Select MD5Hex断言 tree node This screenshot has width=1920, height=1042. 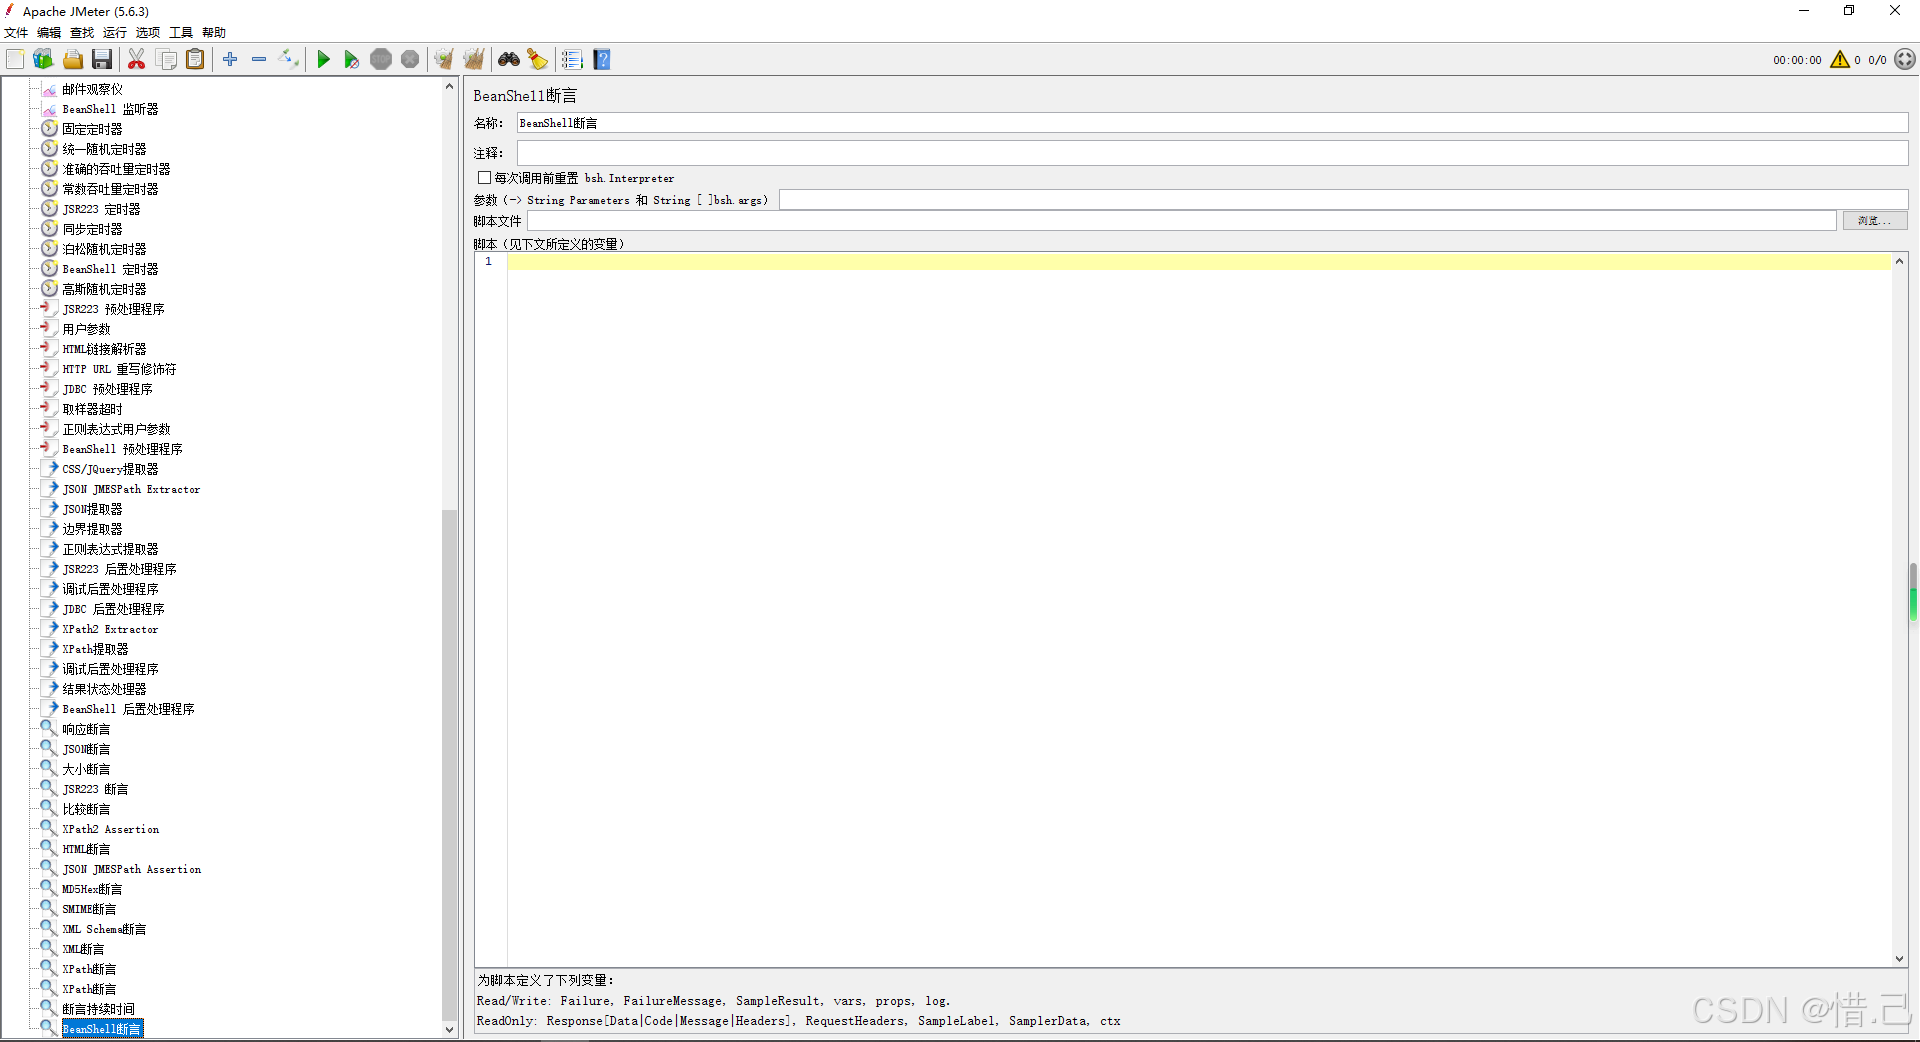coord(92,889)
